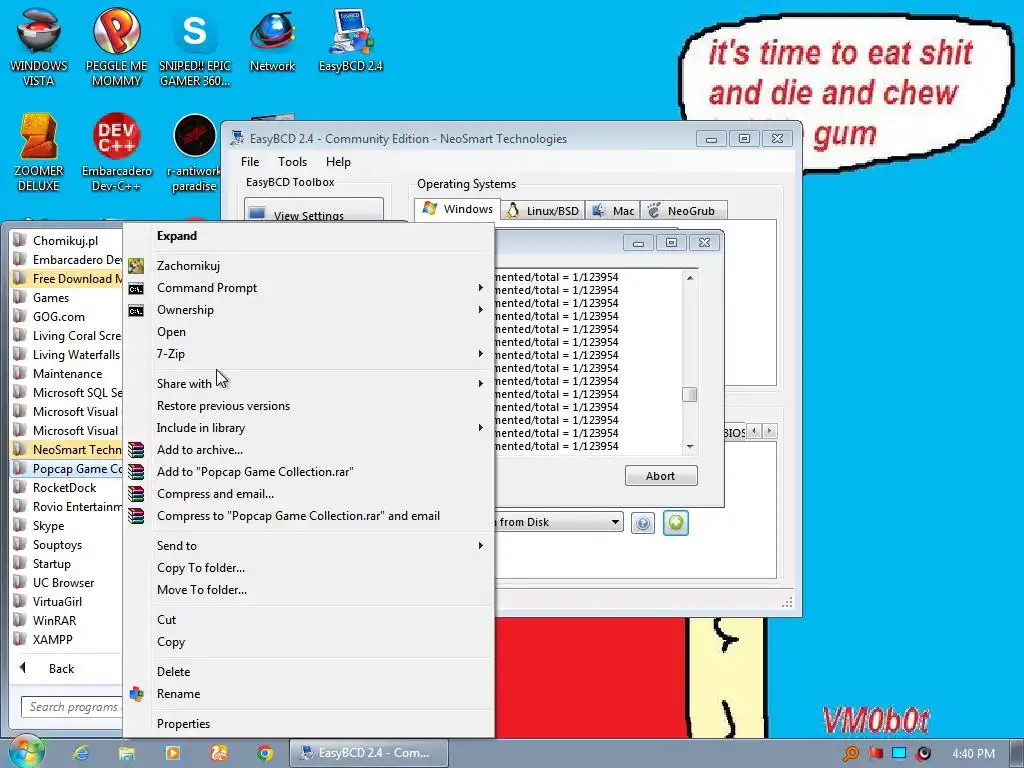Open the SNIPED!! EPIC GAMER 360 Skype icon
The height and width of the screenshot is (768, 1024).
(195, 47)
